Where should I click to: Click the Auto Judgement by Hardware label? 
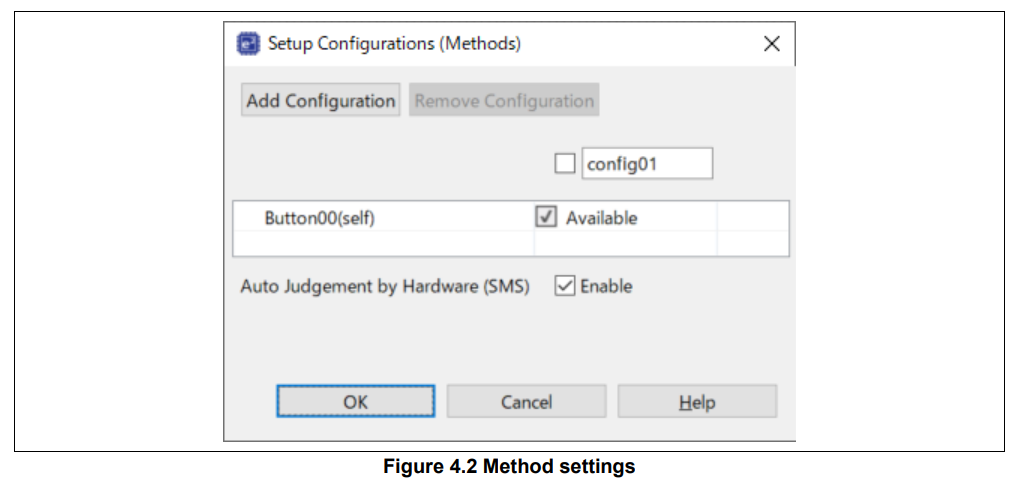coord(384,286)
